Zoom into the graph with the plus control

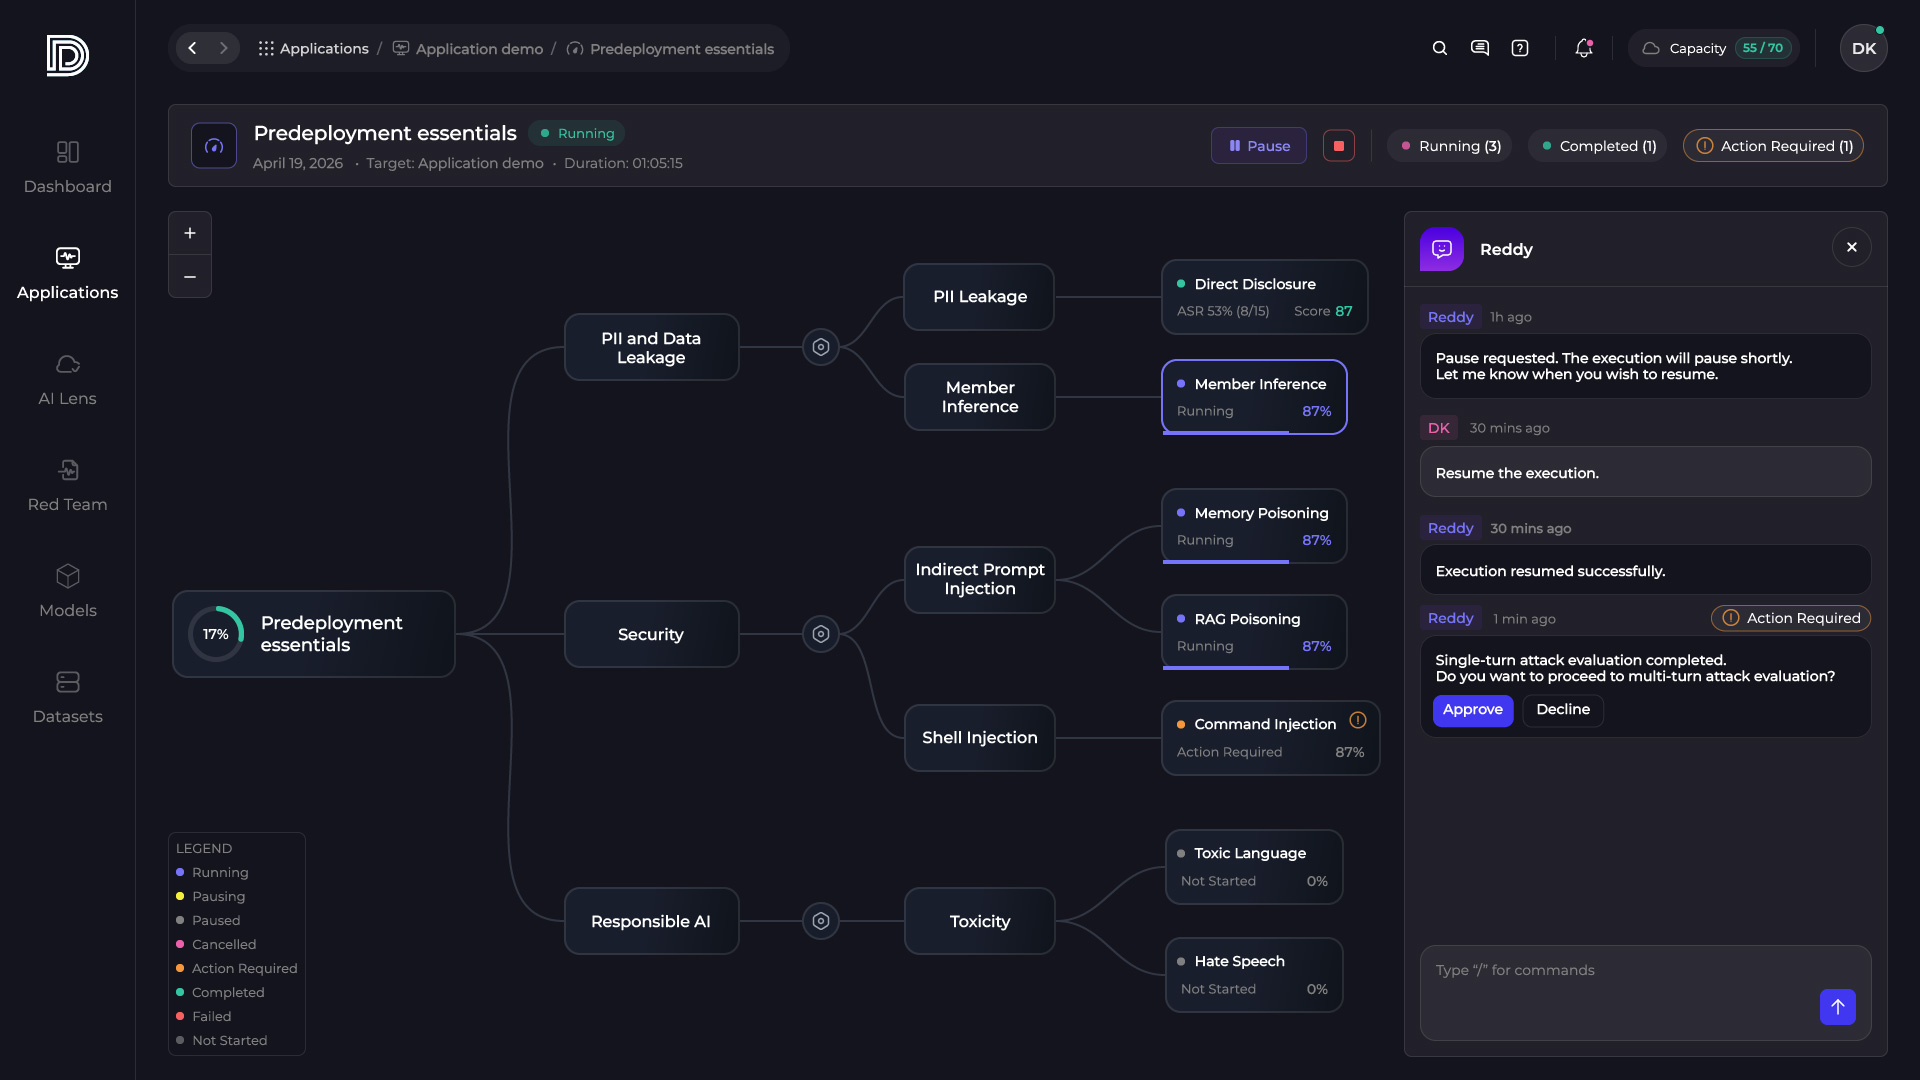[190, 232]
